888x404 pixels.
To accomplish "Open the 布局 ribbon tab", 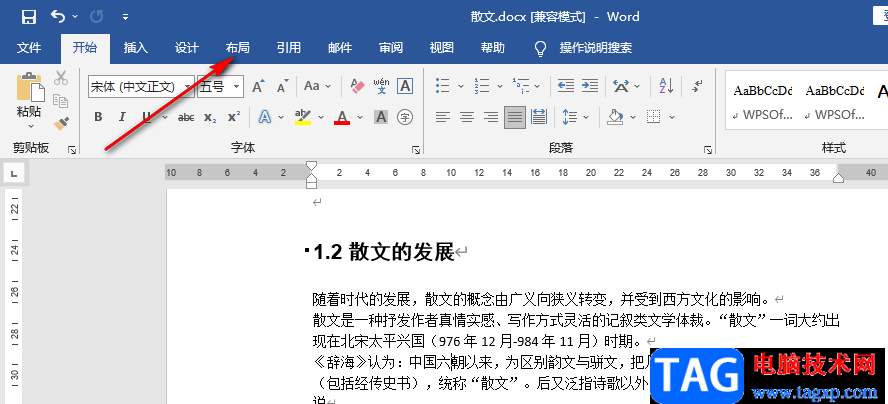I will point(238,48).
